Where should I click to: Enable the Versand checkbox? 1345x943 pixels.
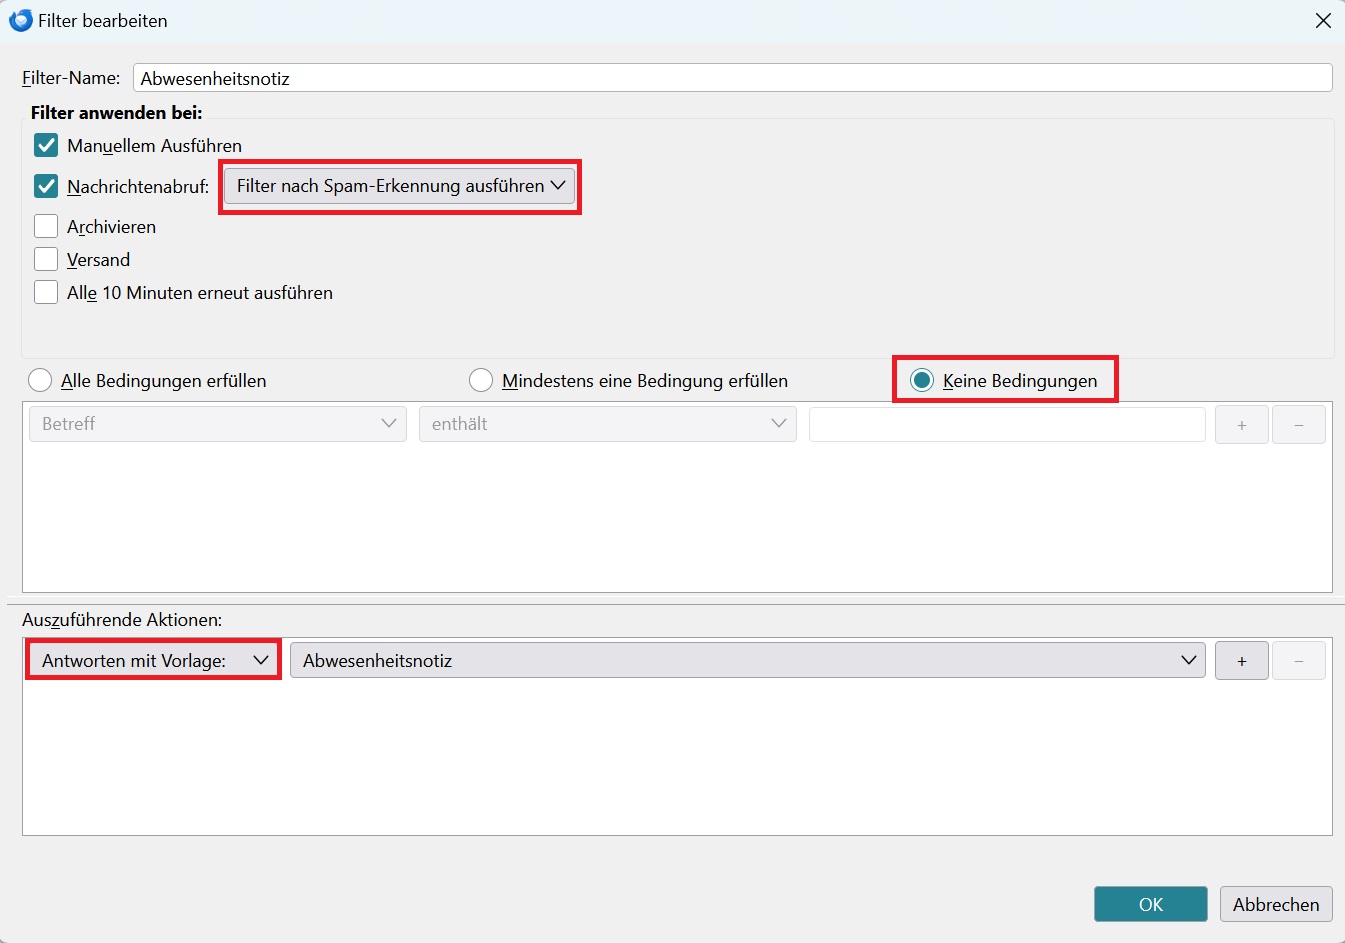(x=46, y=260)
